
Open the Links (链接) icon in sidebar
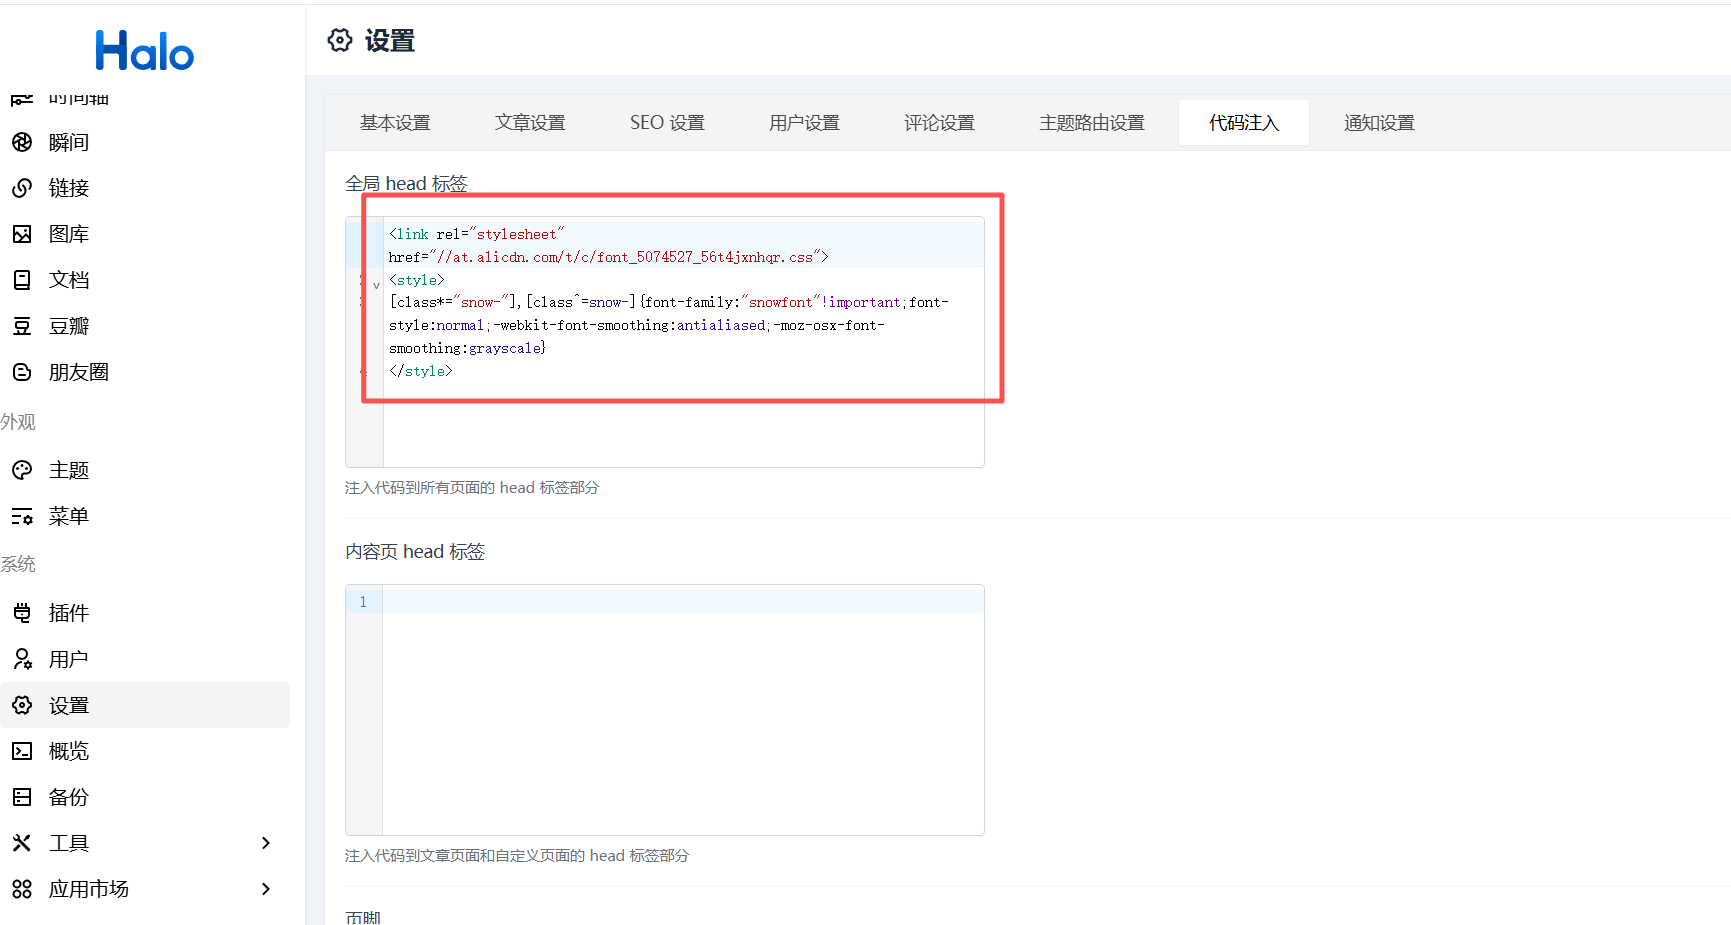point(22,188)
